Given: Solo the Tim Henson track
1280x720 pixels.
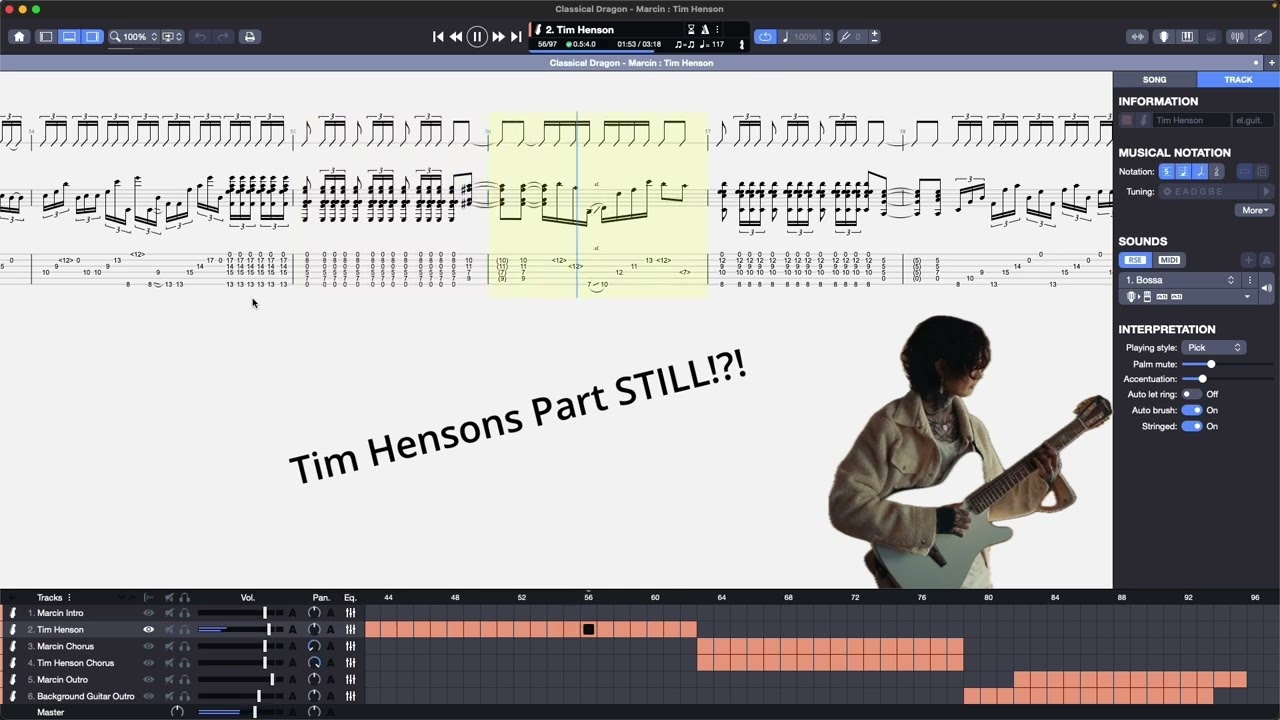Looking at the screenshot, I should pos(185,630).
